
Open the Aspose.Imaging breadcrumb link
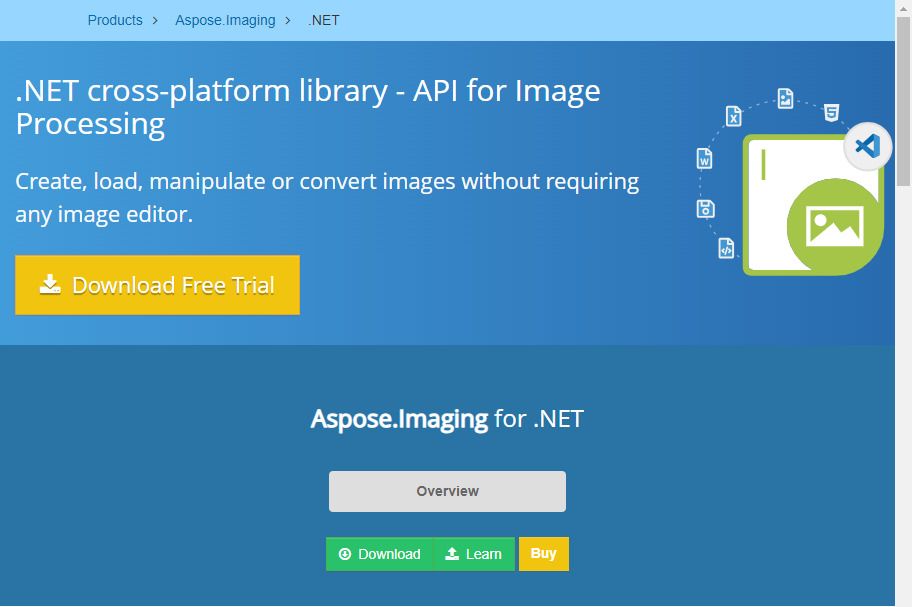225,20
